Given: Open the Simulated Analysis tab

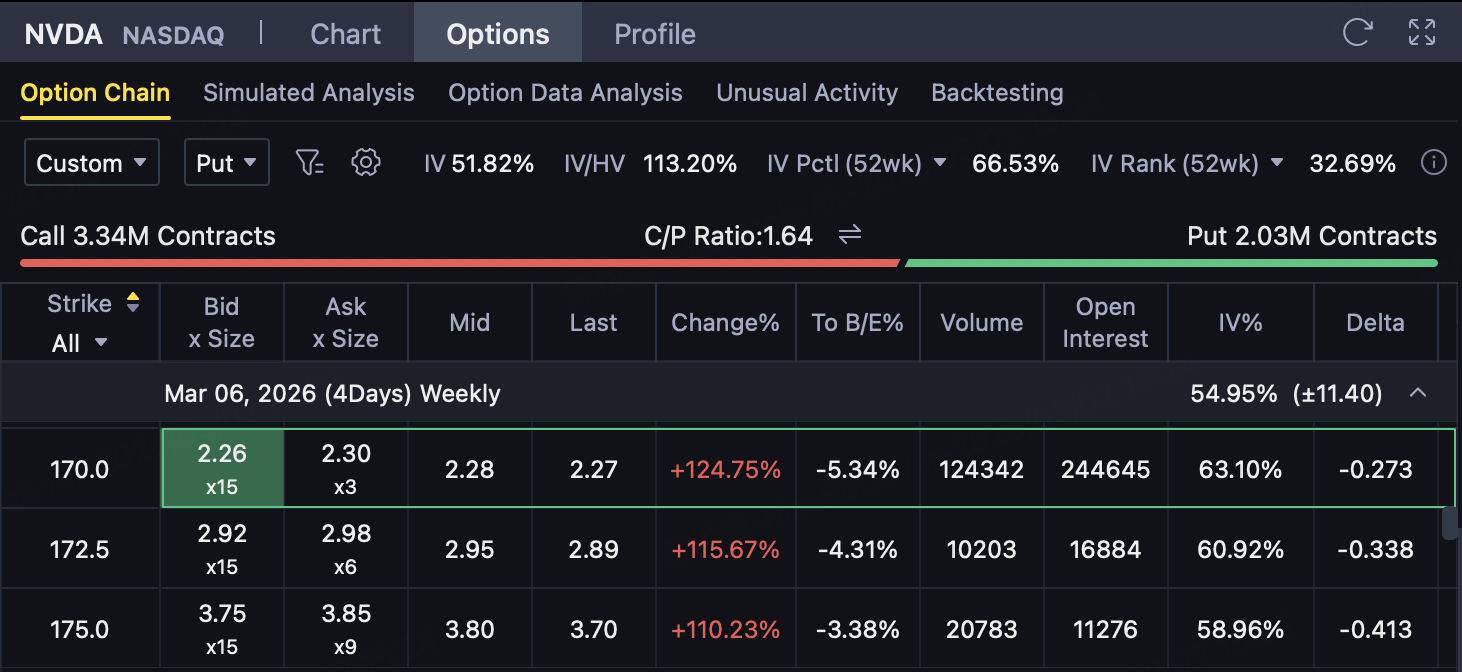Looking at the screenshot, I should click(x=308, y=93).
